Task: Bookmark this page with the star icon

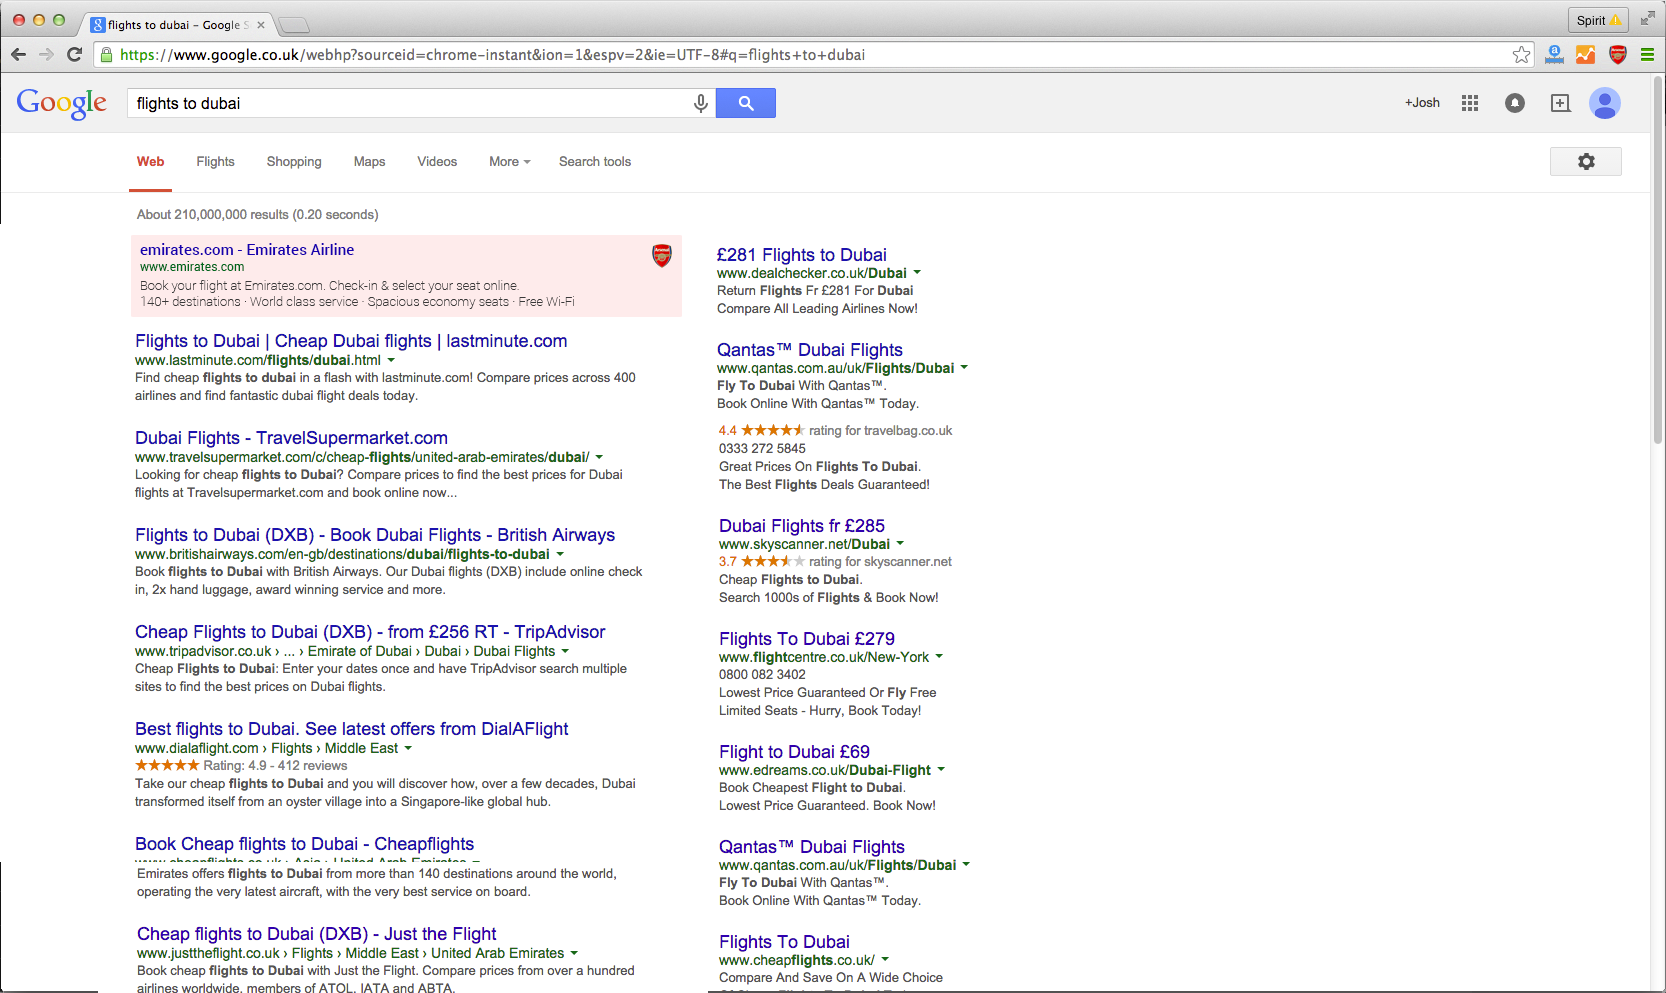Action: pos(1521,55)
